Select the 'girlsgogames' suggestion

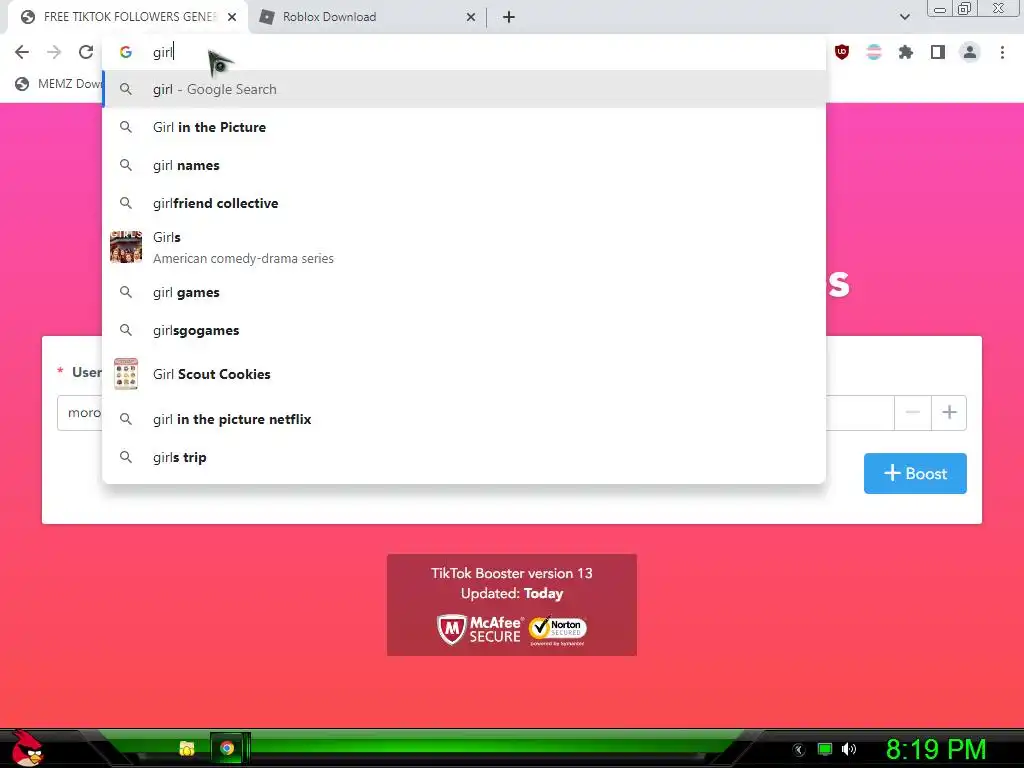coord(464,330)
